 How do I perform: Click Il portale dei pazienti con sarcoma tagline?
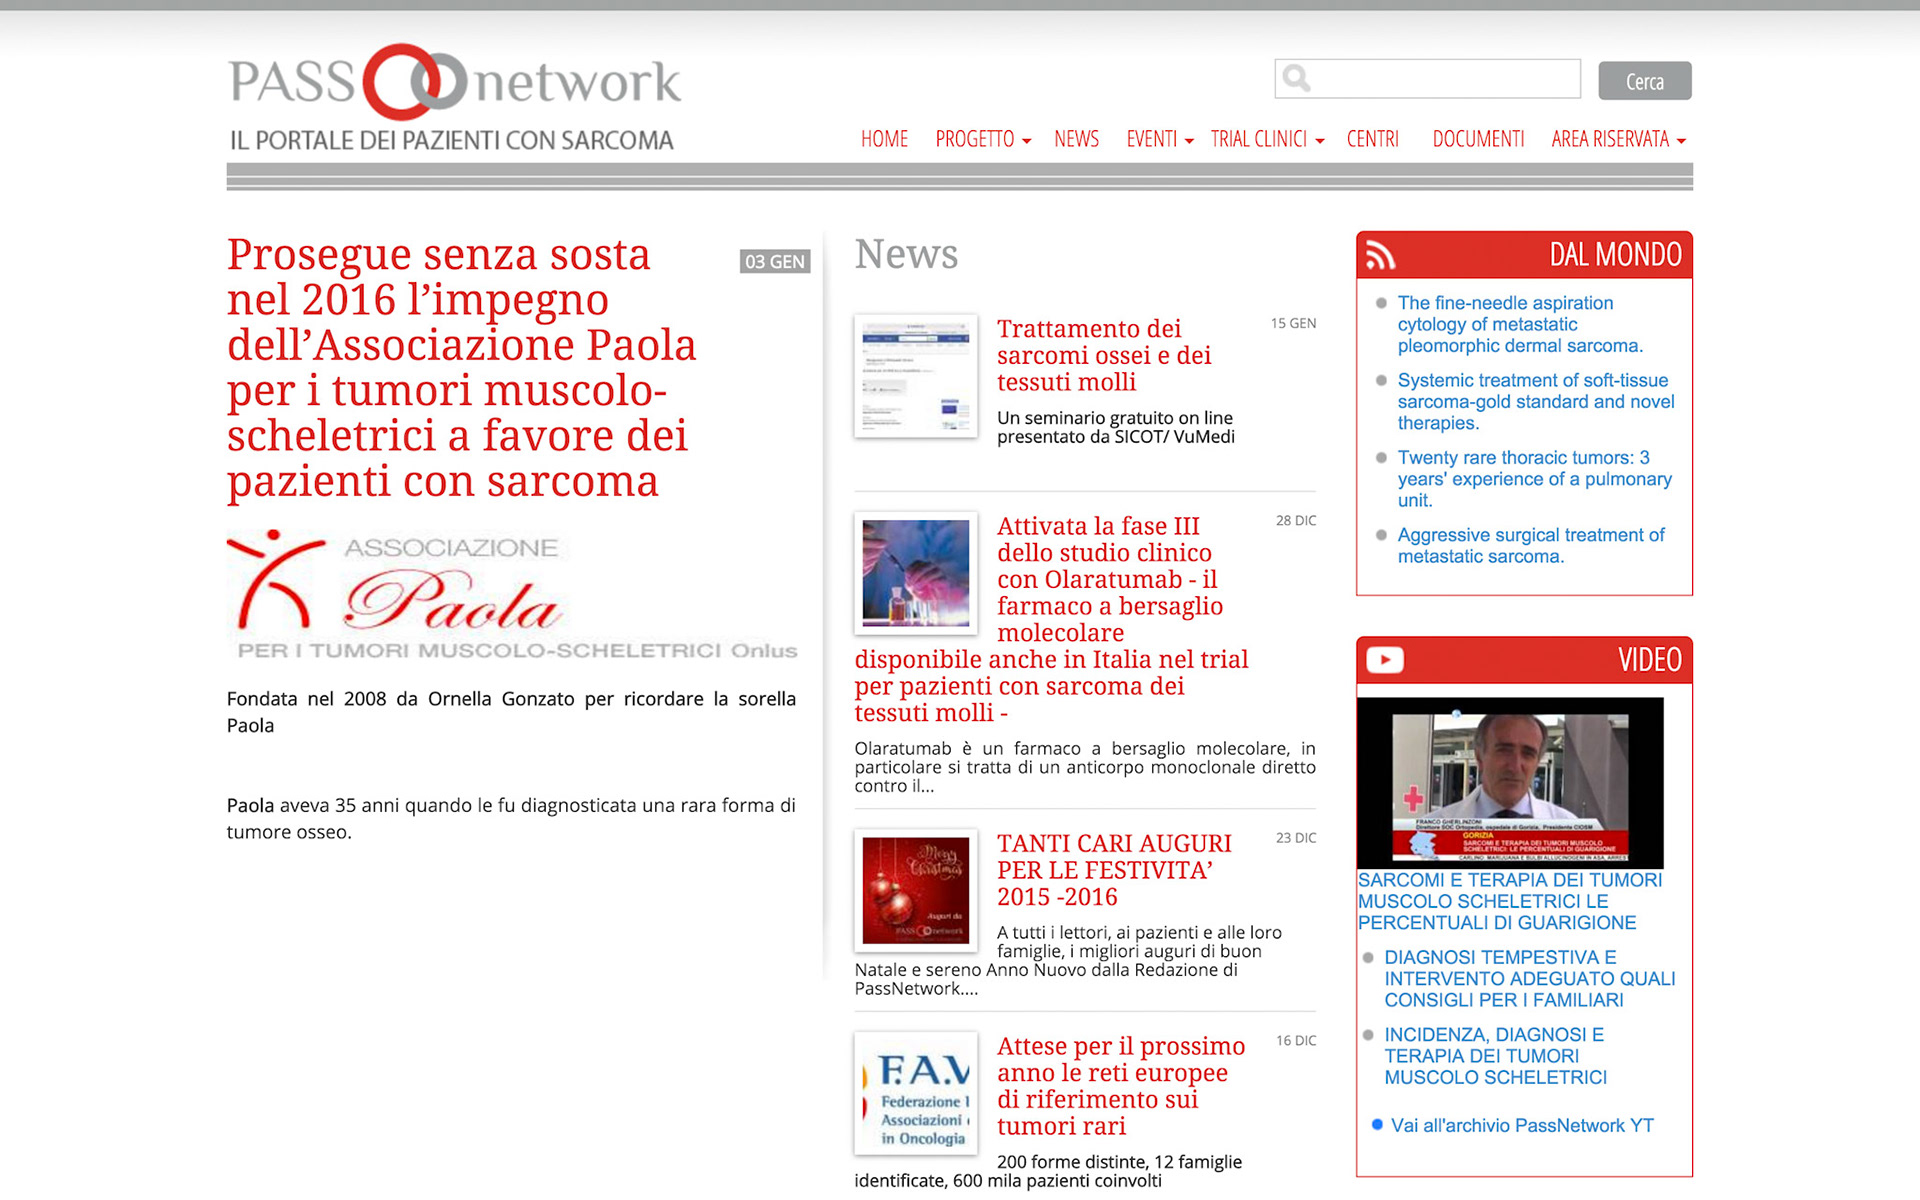[x=452, y=141]
